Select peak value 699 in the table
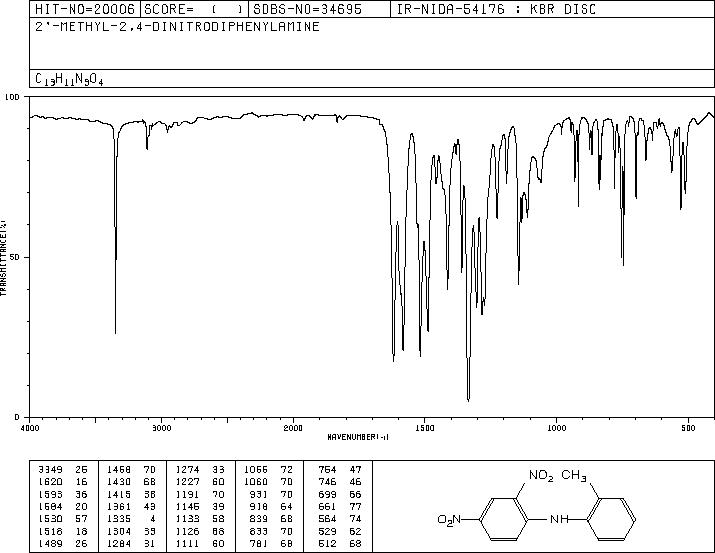 pyautogui.click(x=327, y=494)
